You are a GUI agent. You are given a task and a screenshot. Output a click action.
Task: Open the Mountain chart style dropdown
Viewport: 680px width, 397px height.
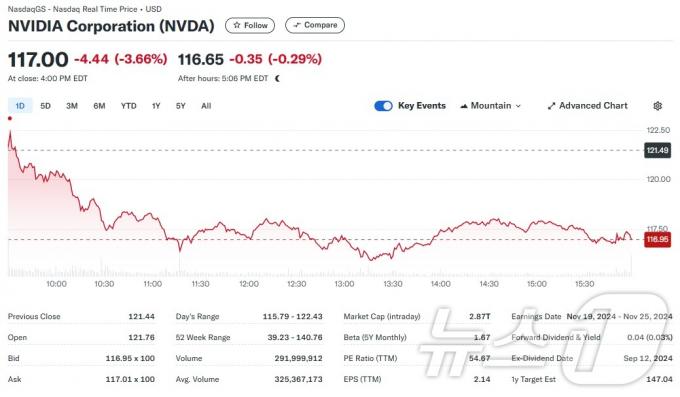tap(490, 106)
